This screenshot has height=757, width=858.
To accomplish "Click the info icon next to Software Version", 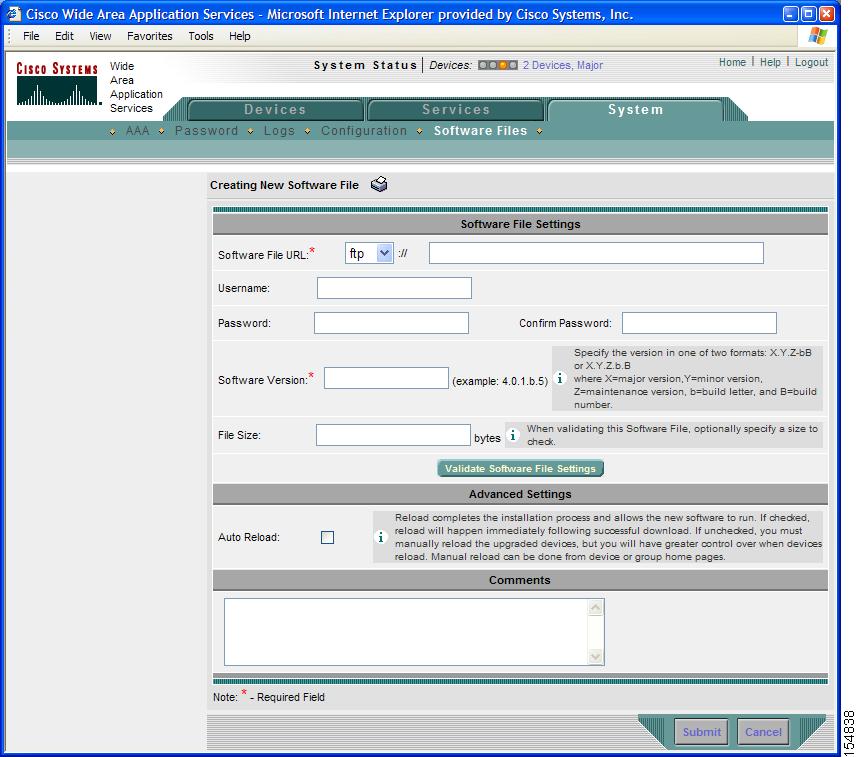I will [x=560, y=378].
